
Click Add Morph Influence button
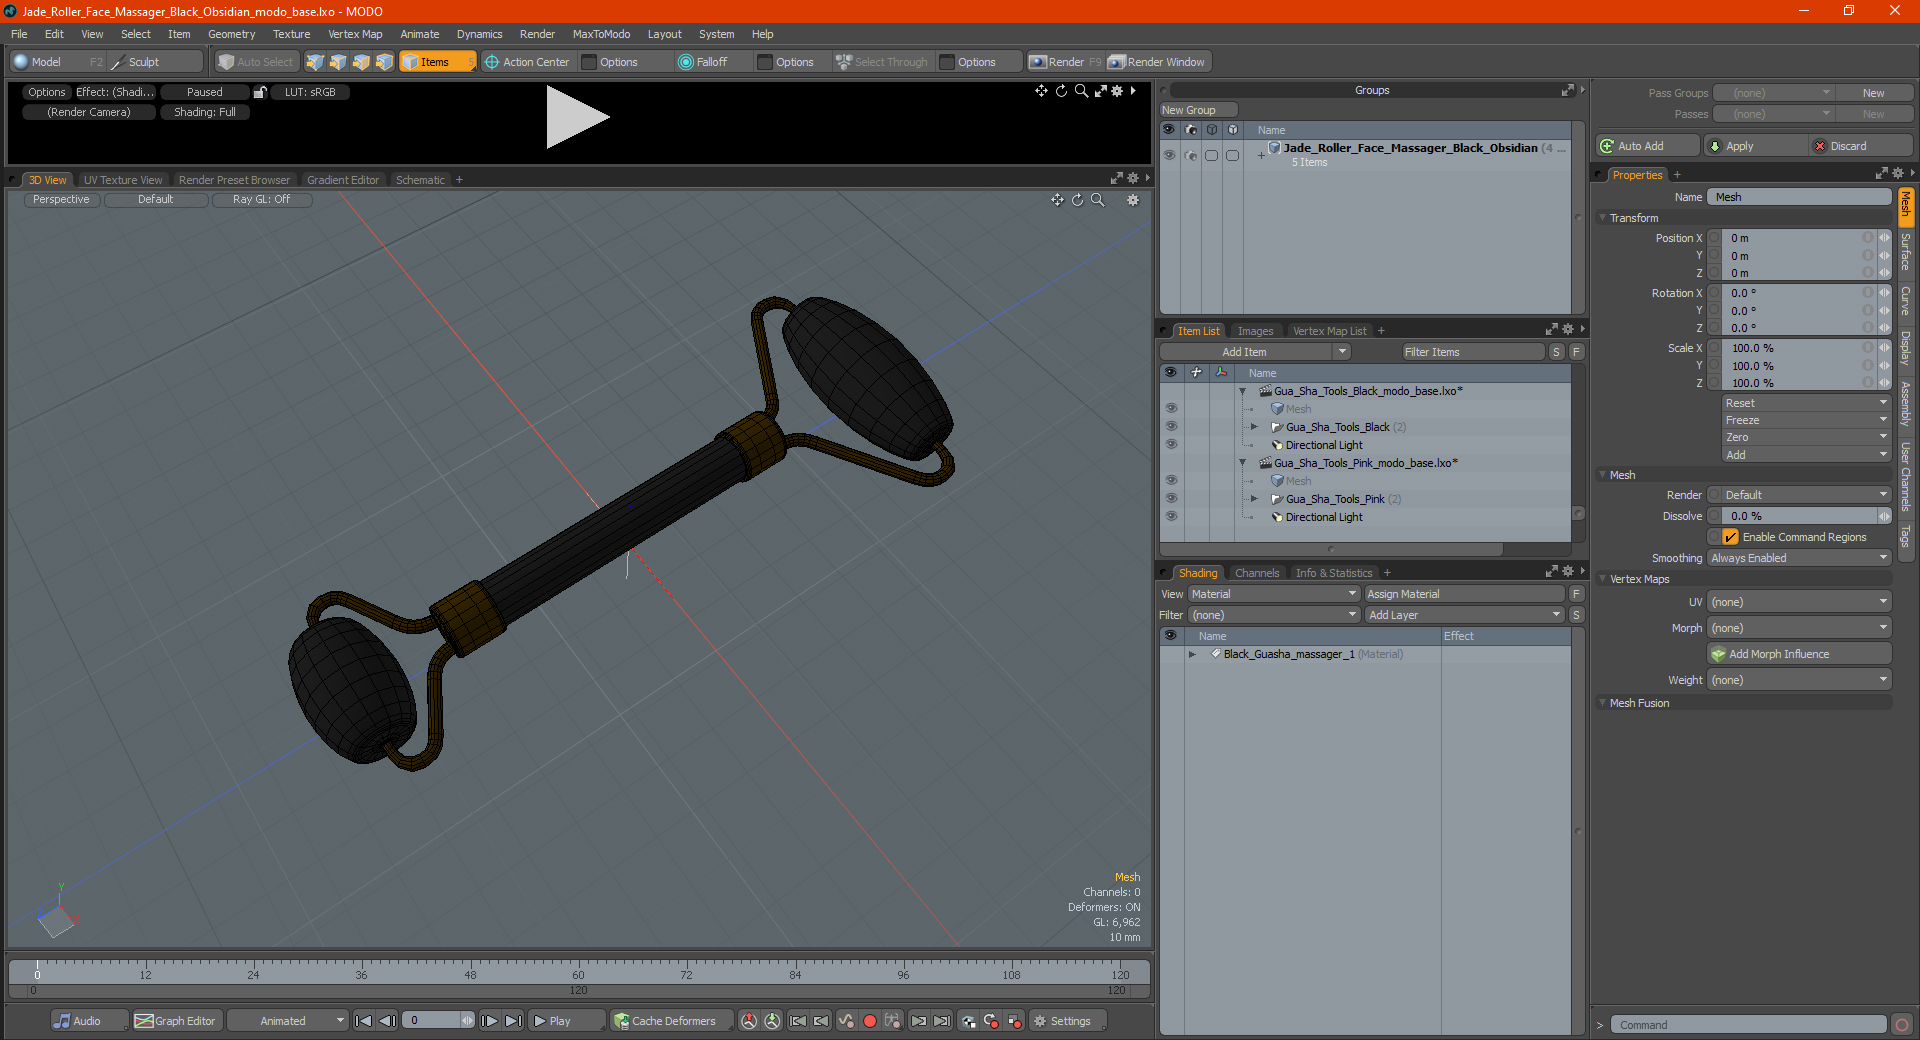point(1799,654)
